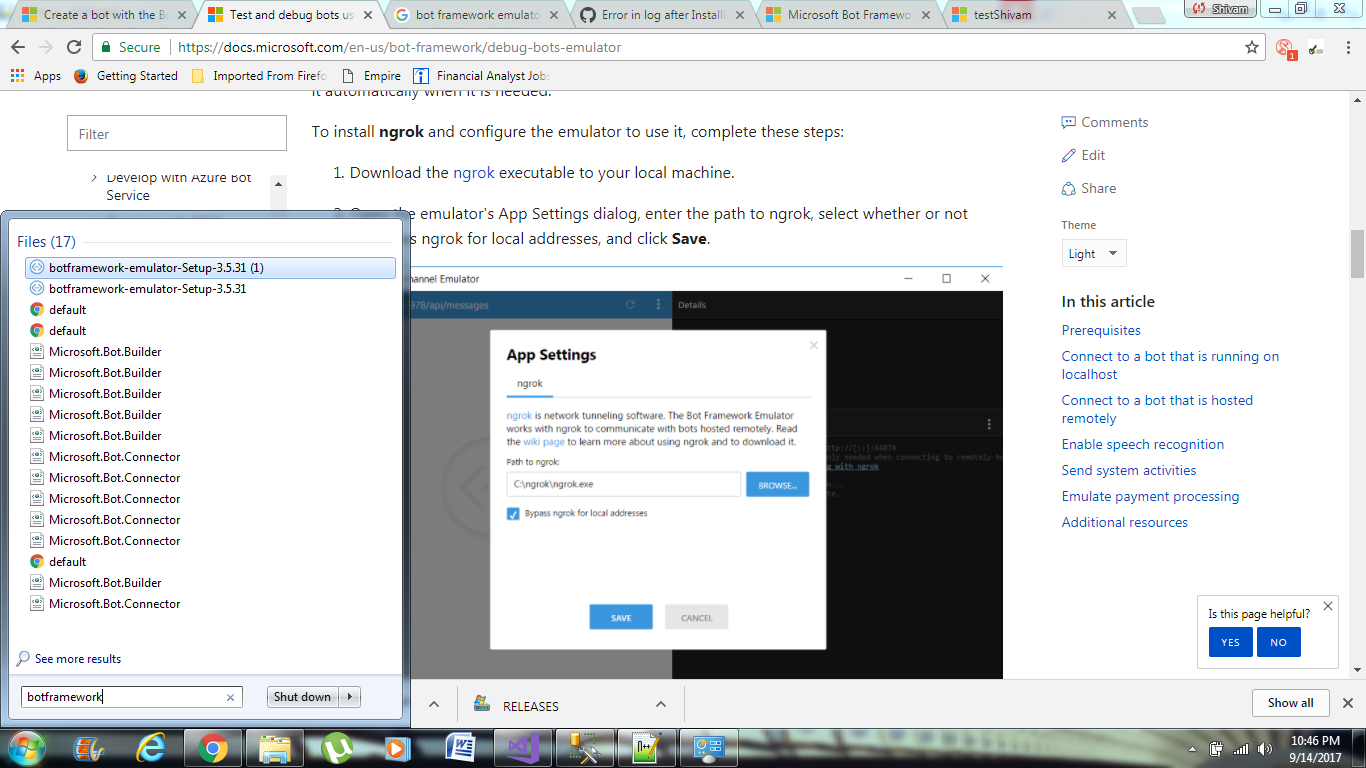This screenshot has width=1366, height=768.
Task: Click SAVE in the App Settings dialog
Action: coord(620,617)
